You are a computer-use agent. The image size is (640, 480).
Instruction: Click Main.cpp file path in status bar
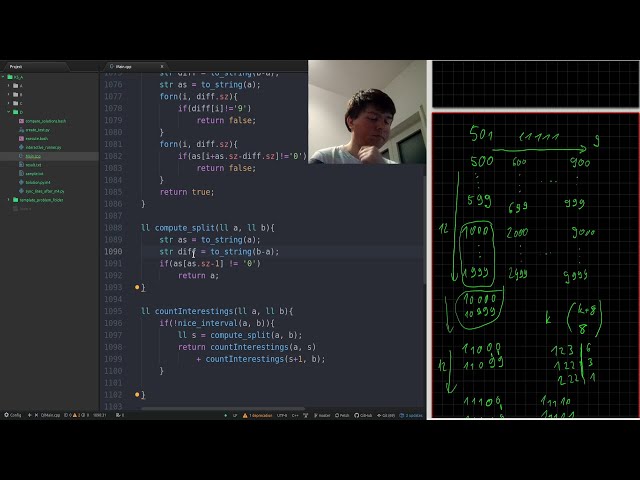click(x=50, y=415)
